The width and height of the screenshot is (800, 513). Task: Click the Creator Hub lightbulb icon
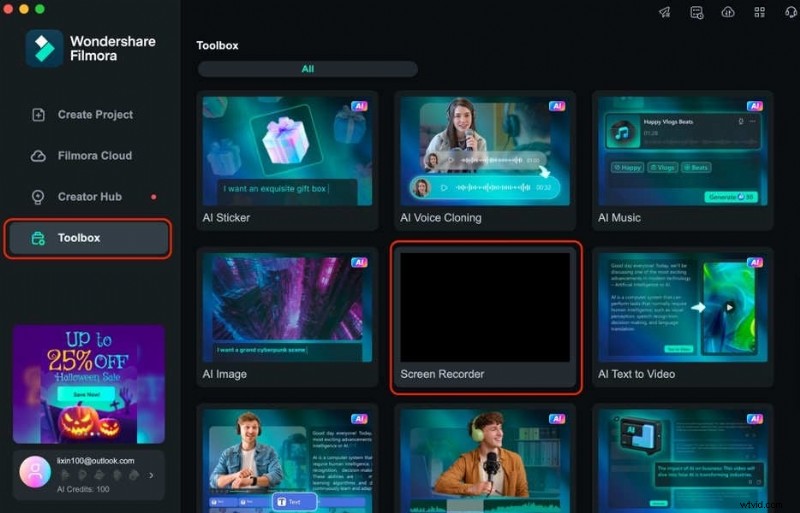coord(38,197)
